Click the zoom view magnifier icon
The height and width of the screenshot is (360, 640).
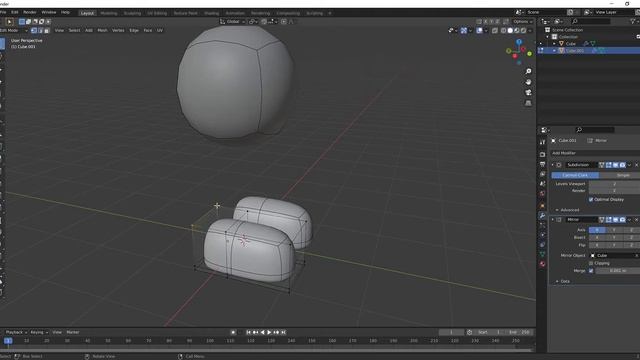[x=528, y=71]
